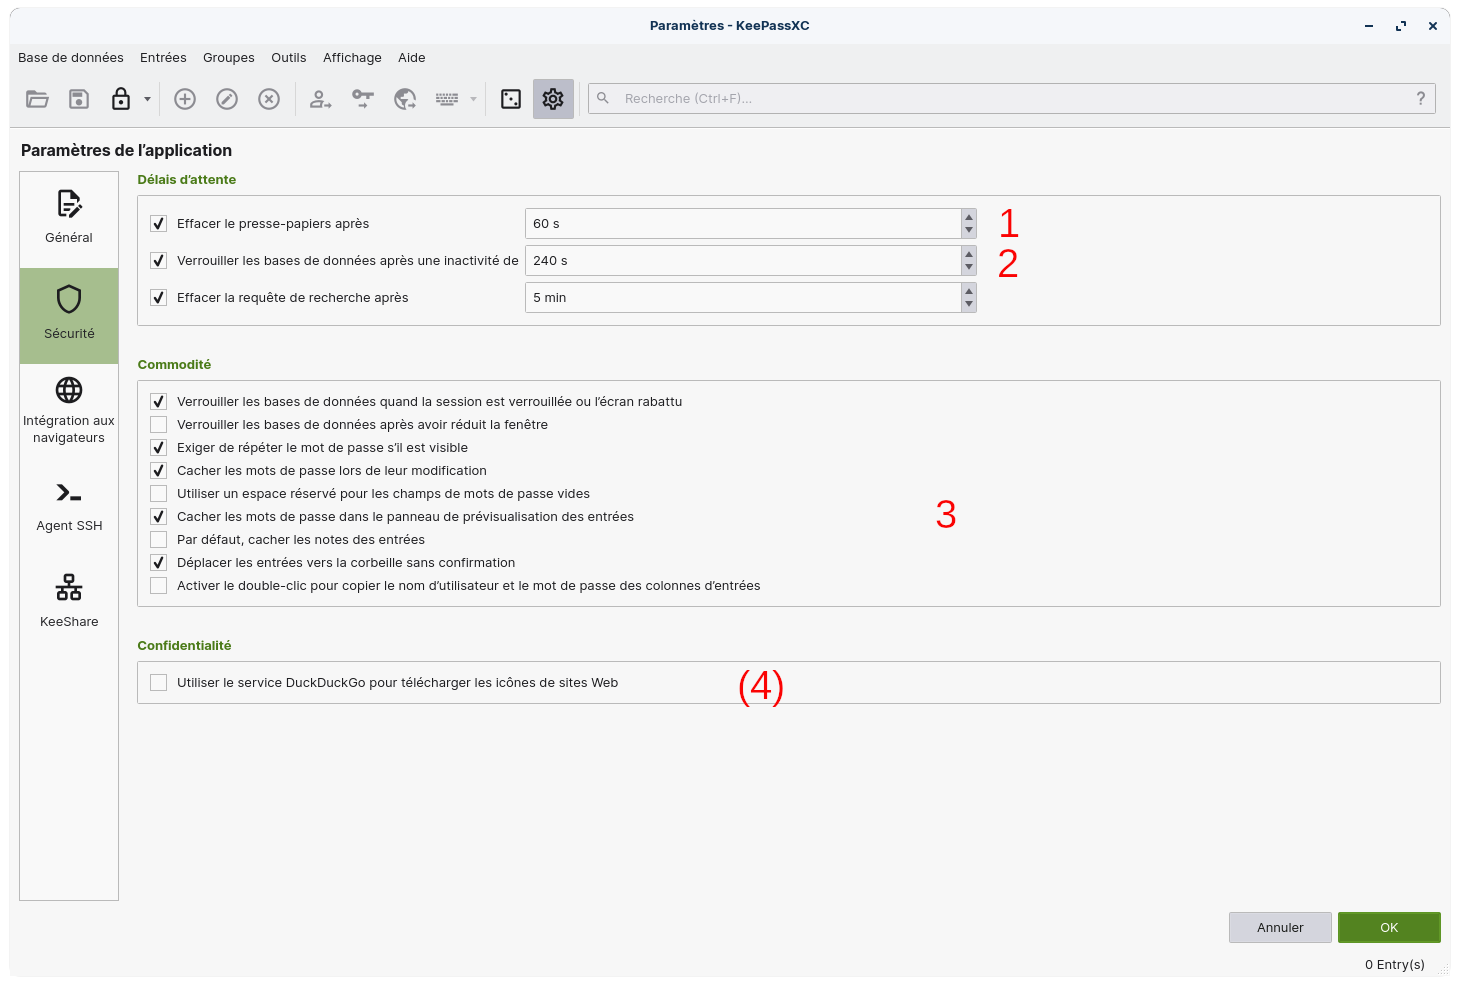Uncheck Effacer le presse-papiers après
1460x986 pixels.
(159, 224)
